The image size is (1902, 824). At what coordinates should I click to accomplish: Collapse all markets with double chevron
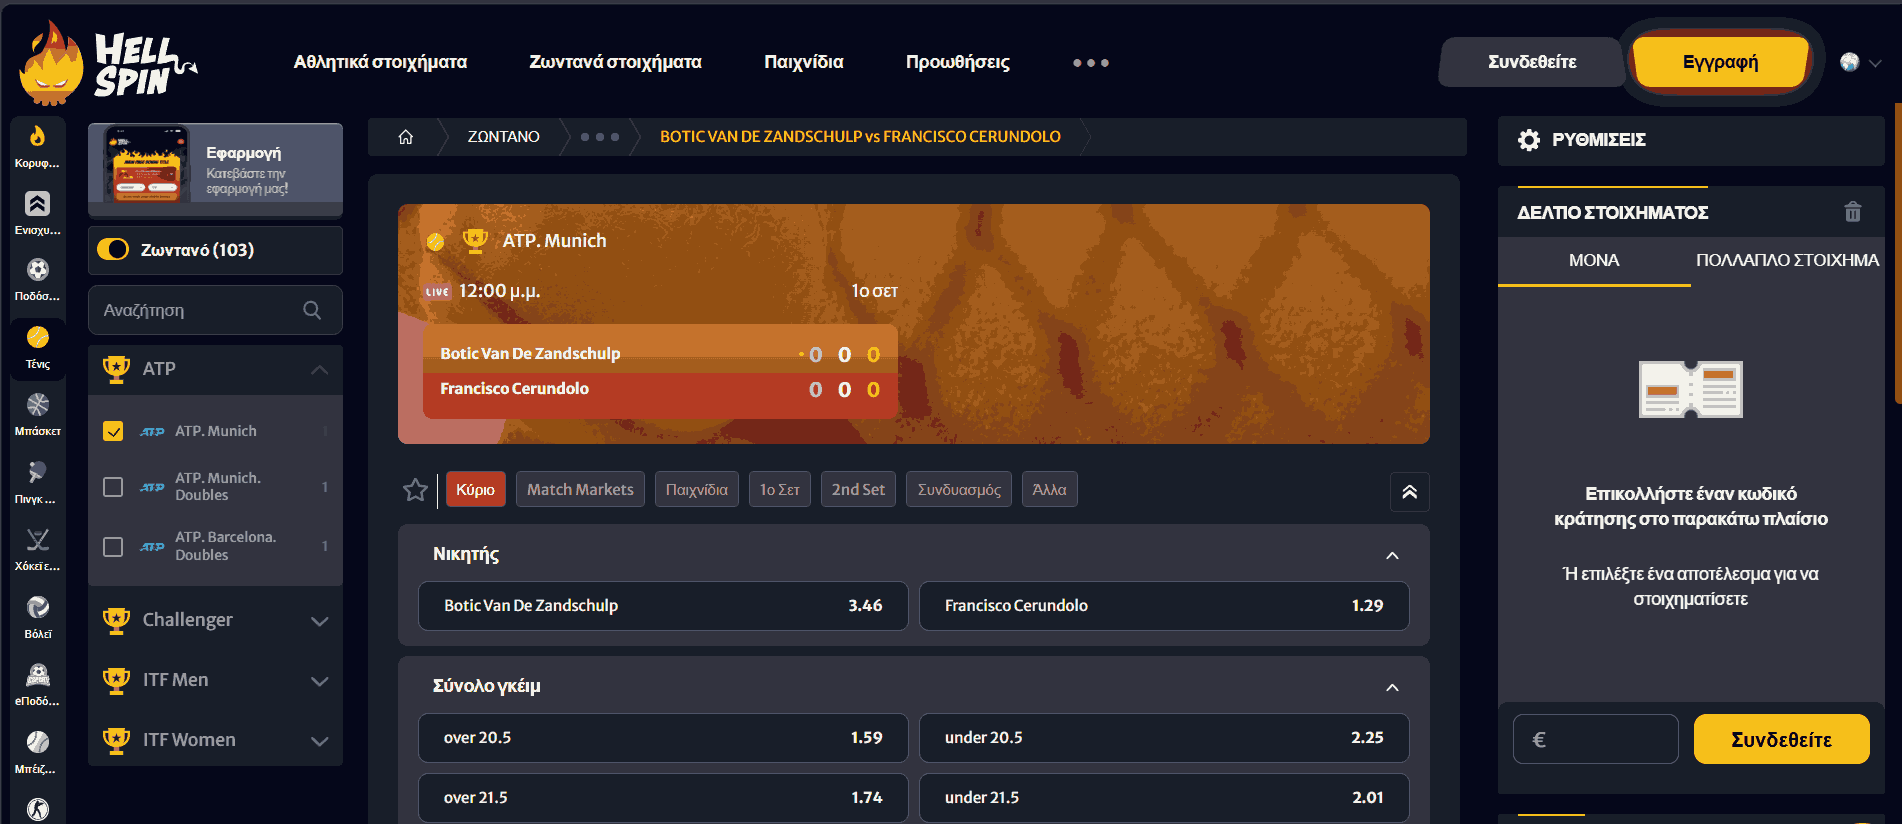[1409, 491]
